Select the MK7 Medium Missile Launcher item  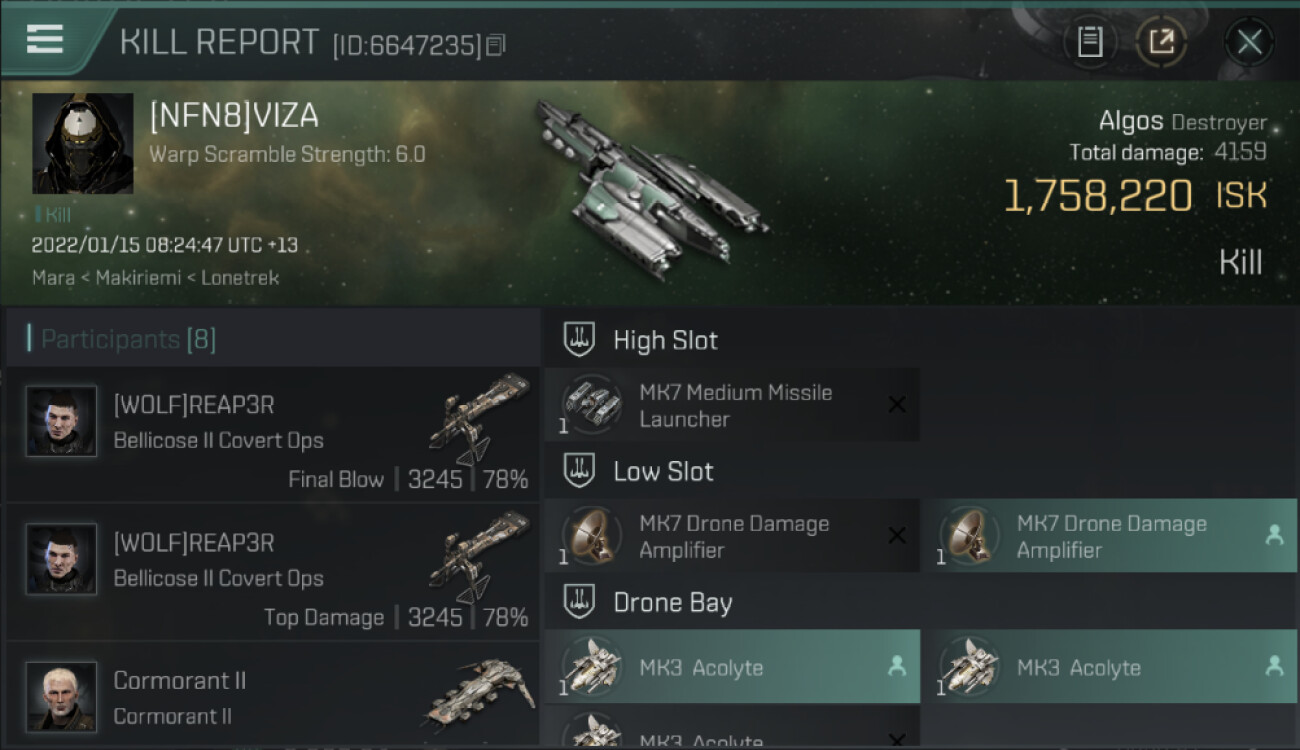click(x=732, y=405)
